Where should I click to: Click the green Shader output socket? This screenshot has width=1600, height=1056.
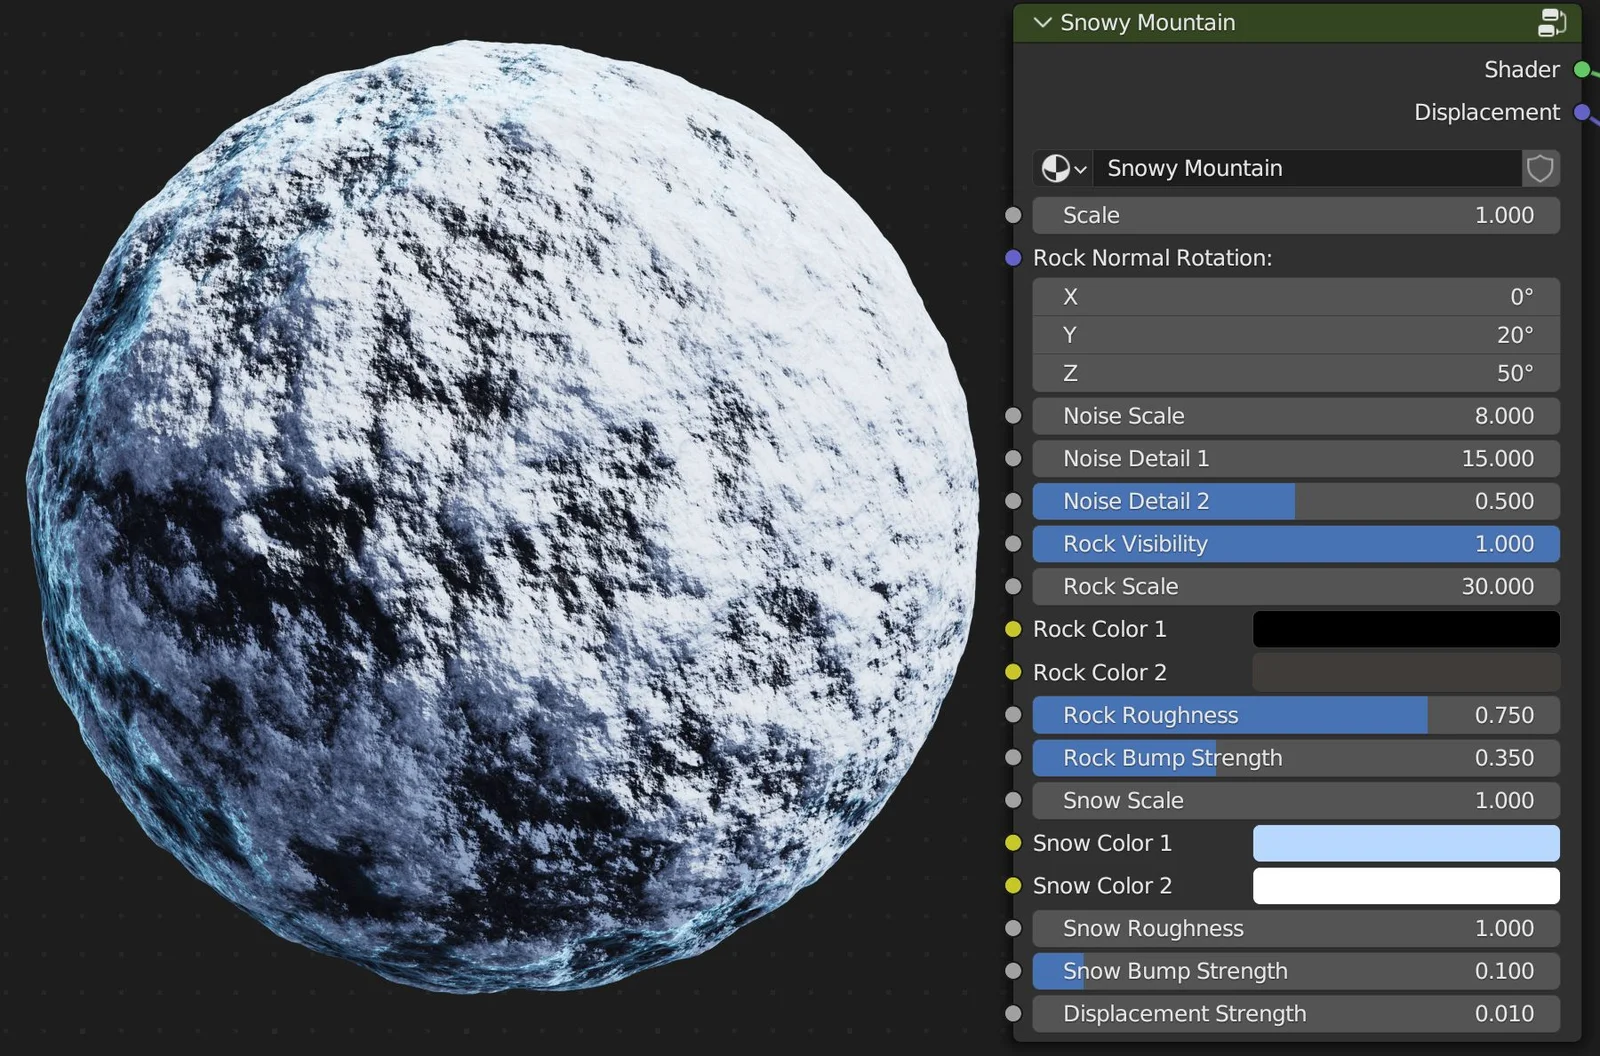[1582, 69]
